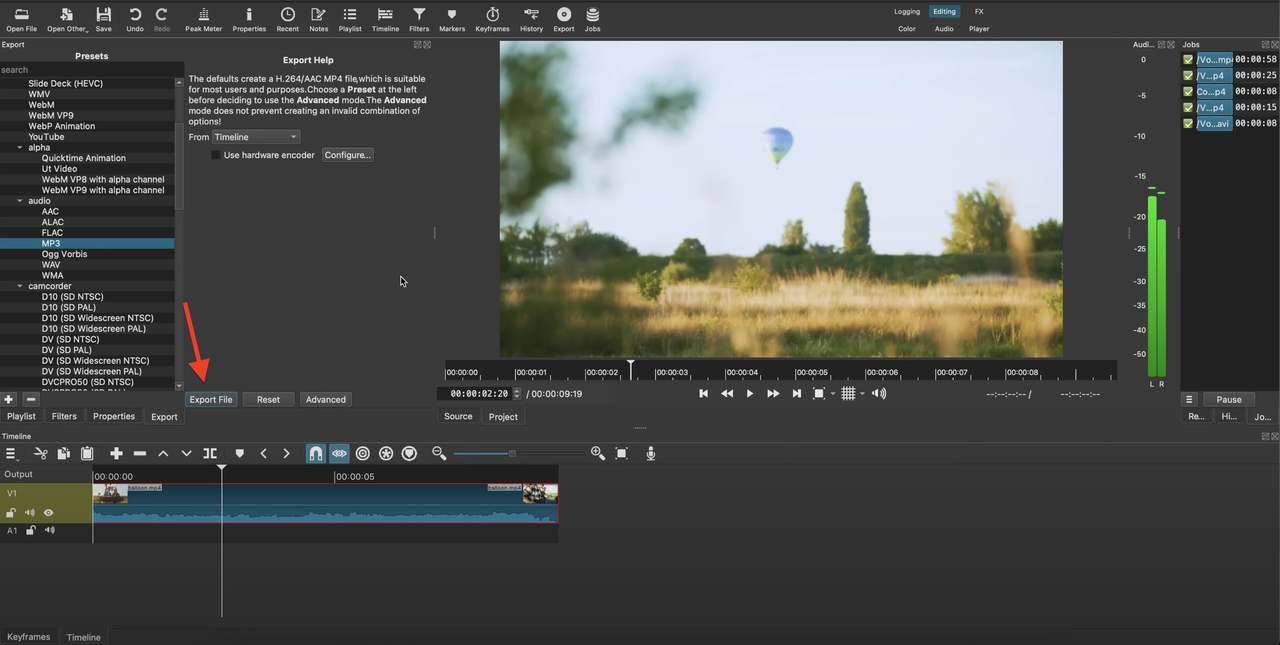Switch to bottom-left Properties tab
The height and width of the screenshot is (645, 1280).
click(114, 416)
